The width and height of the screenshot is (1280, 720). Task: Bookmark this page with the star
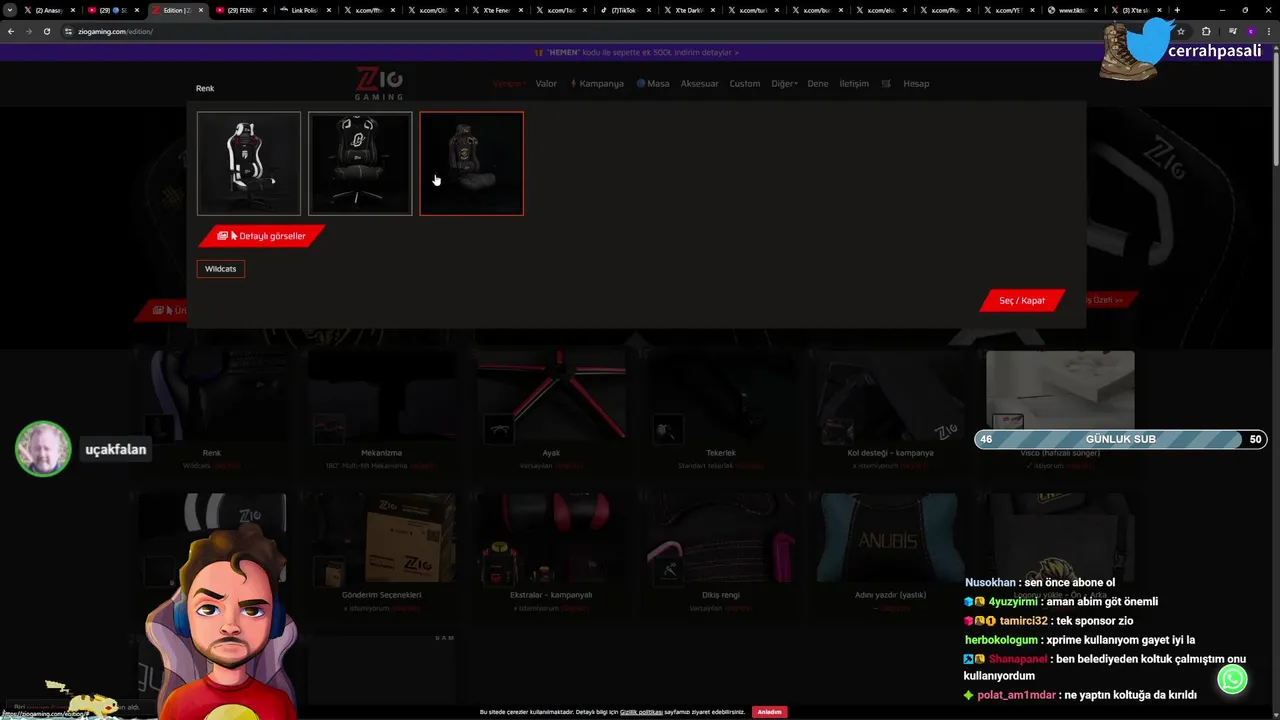(1180, 31)
